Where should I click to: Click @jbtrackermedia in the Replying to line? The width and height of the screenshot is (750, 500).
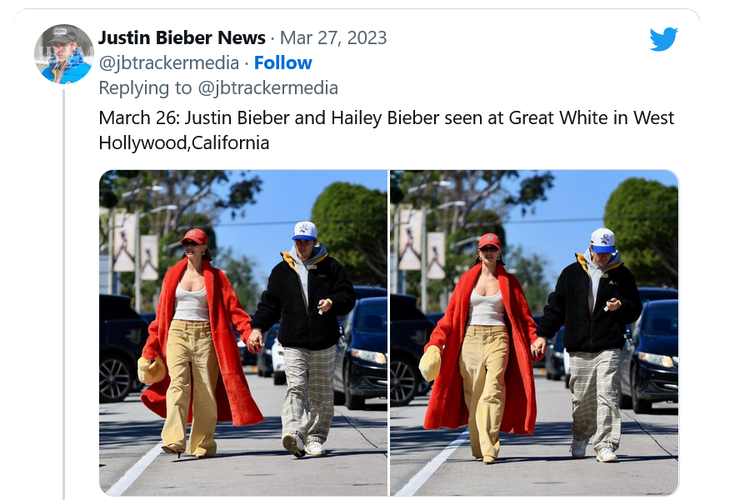point(268,88)
